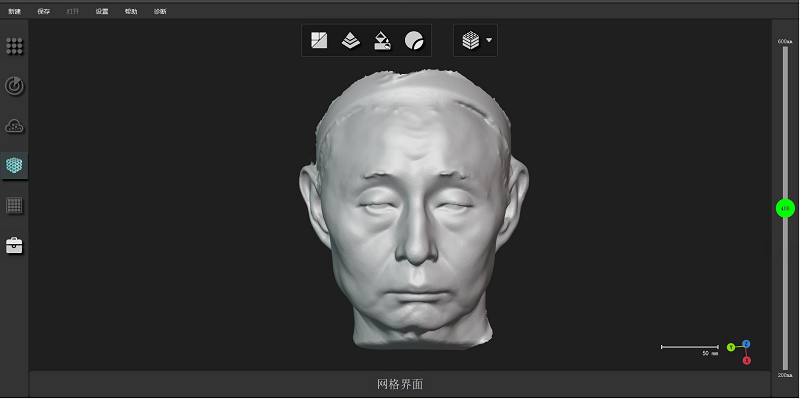
Task: Click the blue Z axis gizmo
Action: (746, 343)
